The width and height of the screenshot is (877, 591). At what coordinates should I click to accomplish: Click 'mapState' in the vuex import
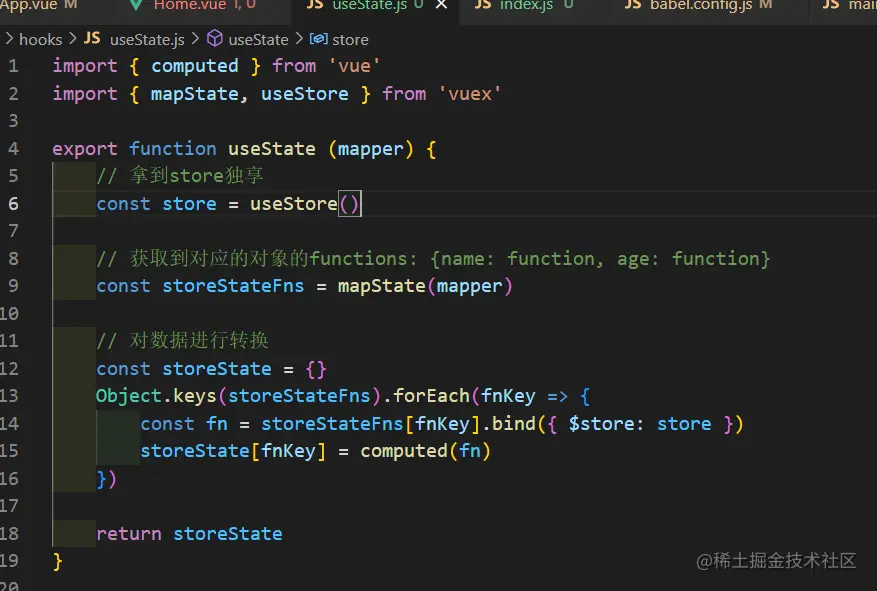tap(195, 94)
